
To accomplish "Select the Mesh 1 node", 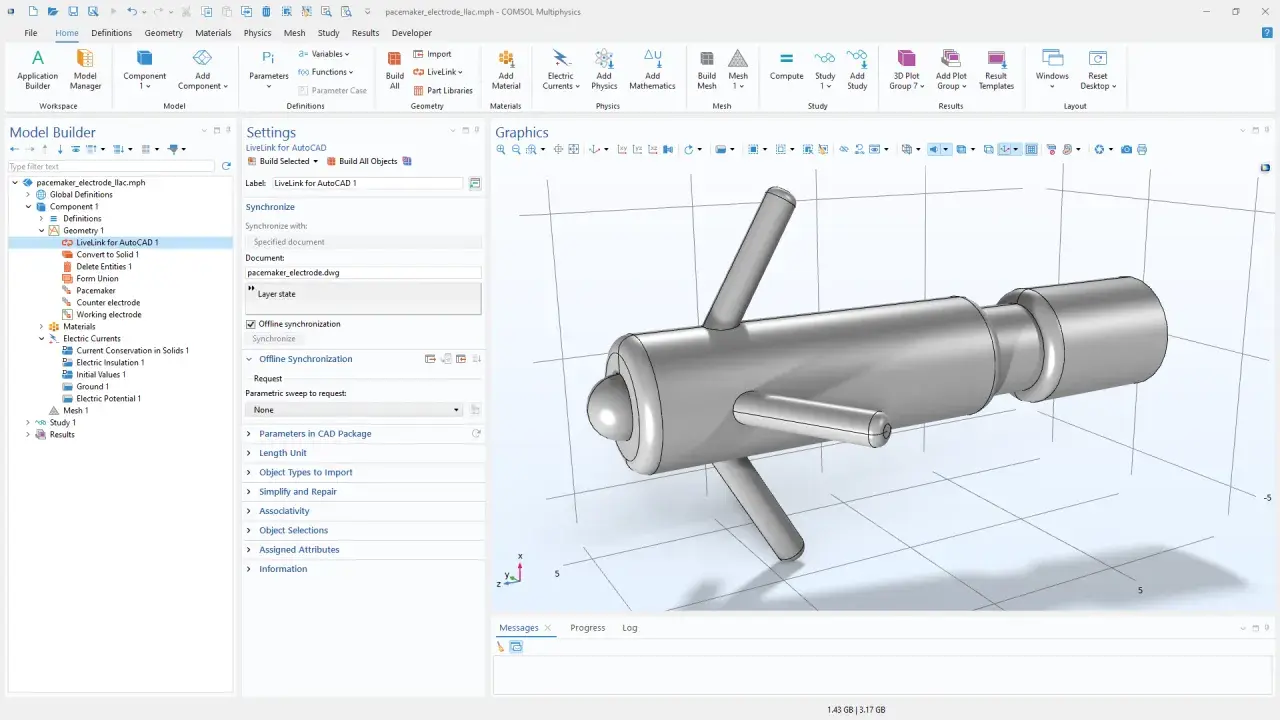I will coord(75,411).
